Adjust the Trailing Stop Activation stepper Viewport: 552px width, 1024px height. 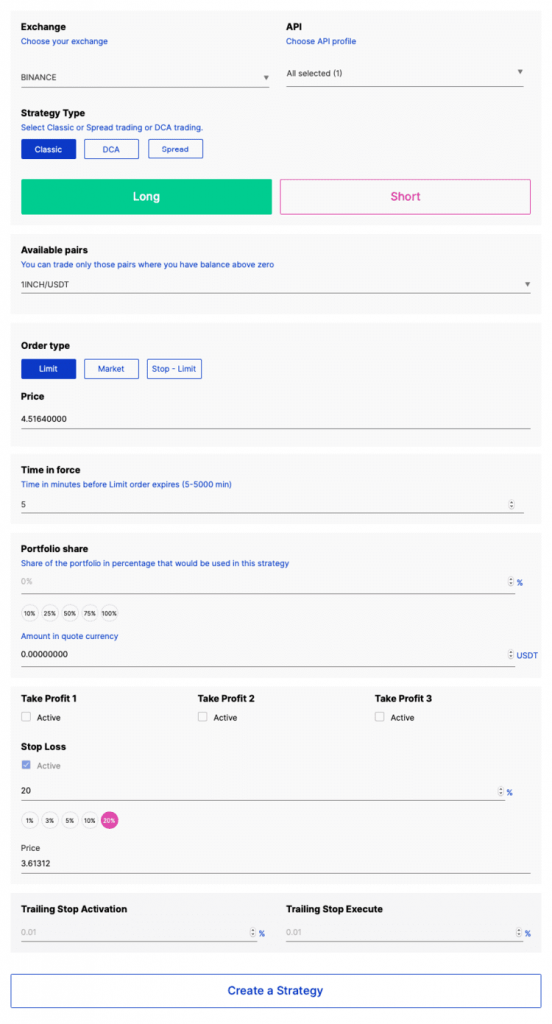(x=253, y=933)
